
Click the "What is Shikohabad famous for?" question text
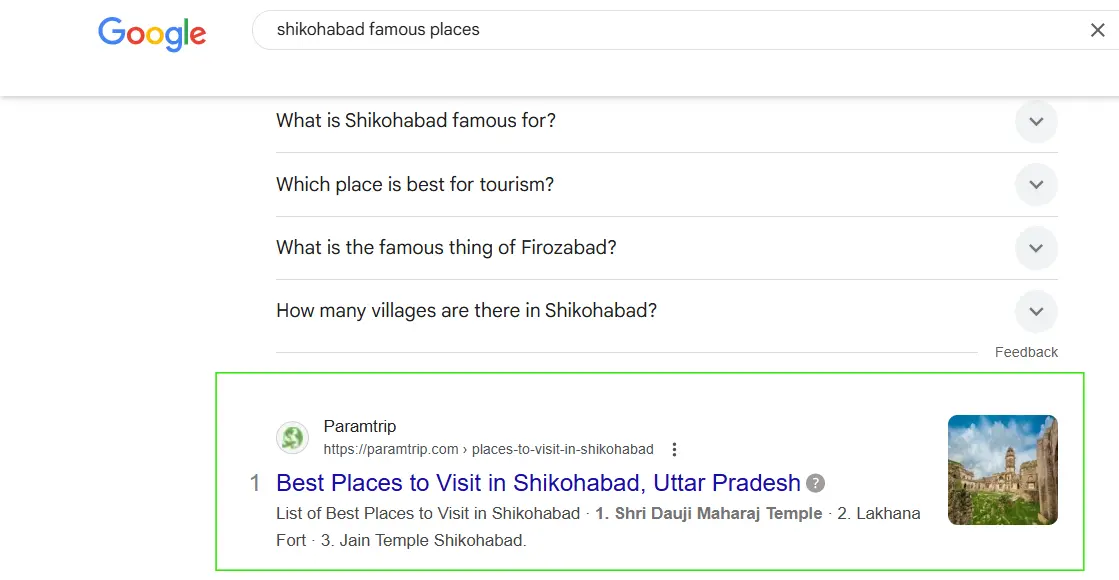tap(416, 121)
